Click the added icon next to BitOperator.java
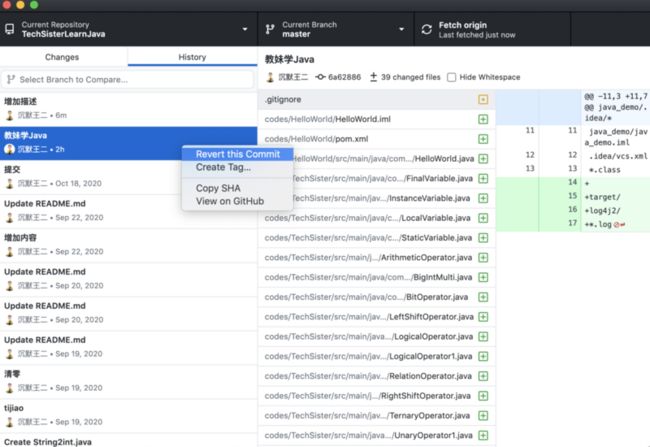Viewport: 650px width, 447px height. click(x=483, y=297)
